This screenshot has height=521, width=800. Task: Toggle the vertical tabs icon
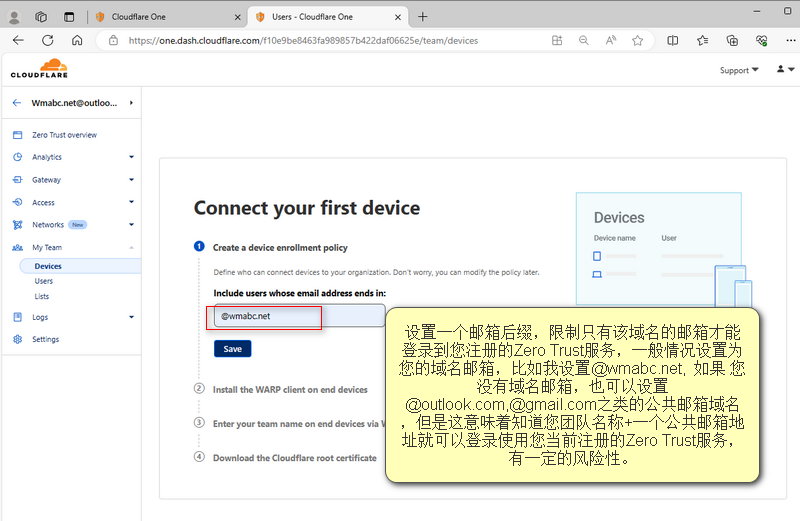point(69,17)
